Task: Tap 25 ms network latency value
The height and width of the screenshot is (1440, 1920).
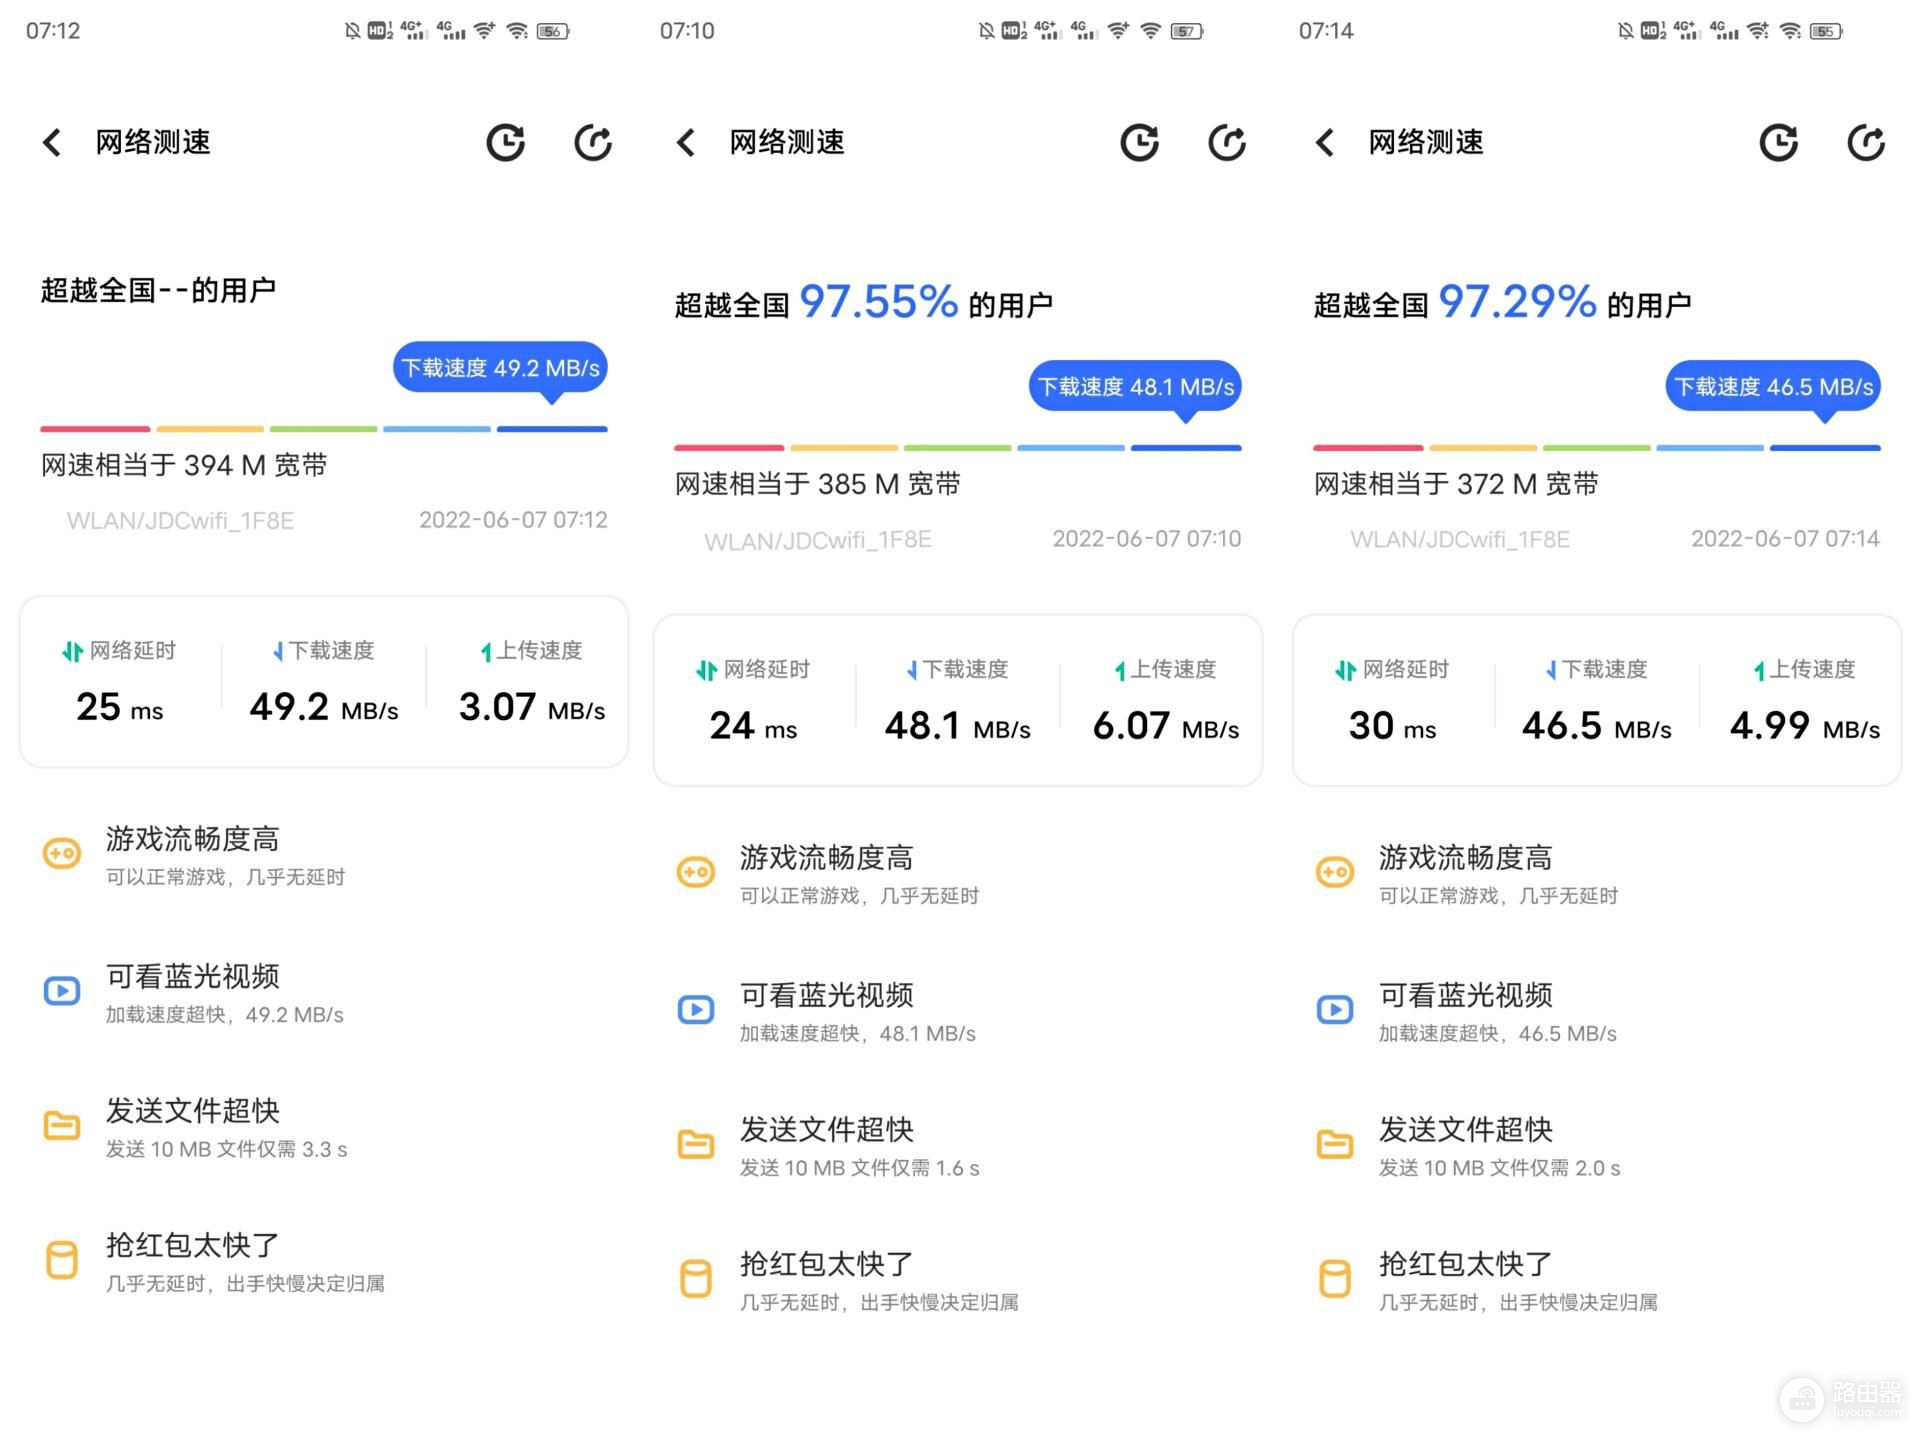Action: 120,707
